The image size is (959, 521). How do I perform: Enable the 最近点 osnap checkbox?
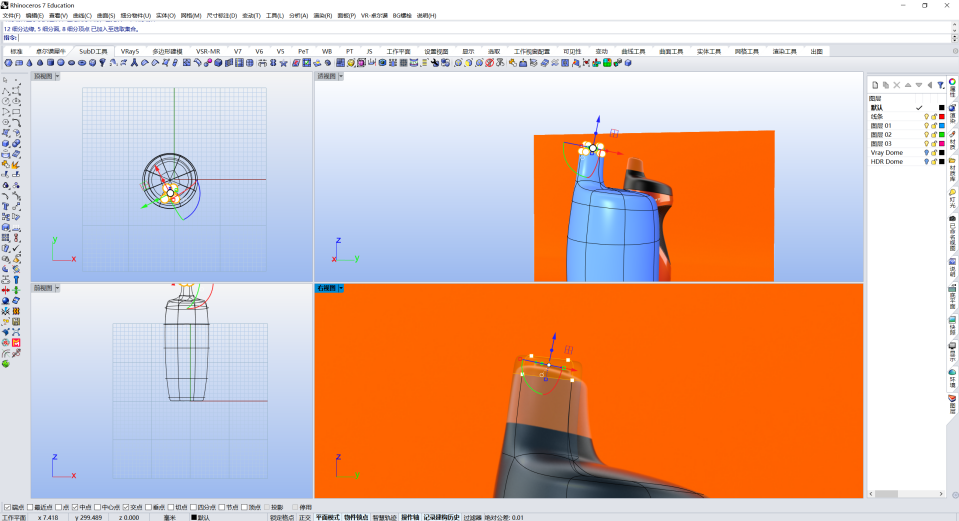(x=30, y=507)
